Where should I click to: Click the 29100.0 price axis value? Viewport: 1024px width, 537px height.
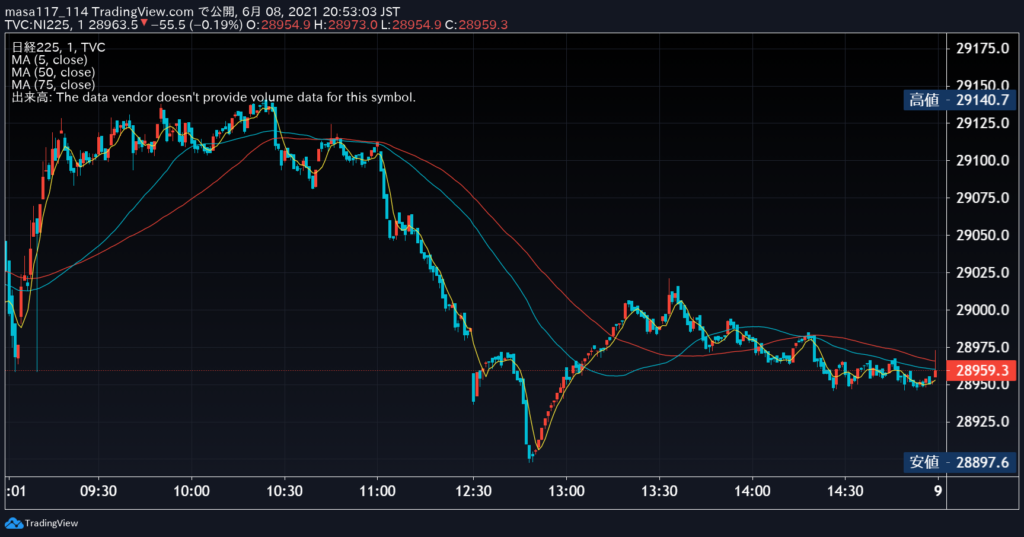982,161
